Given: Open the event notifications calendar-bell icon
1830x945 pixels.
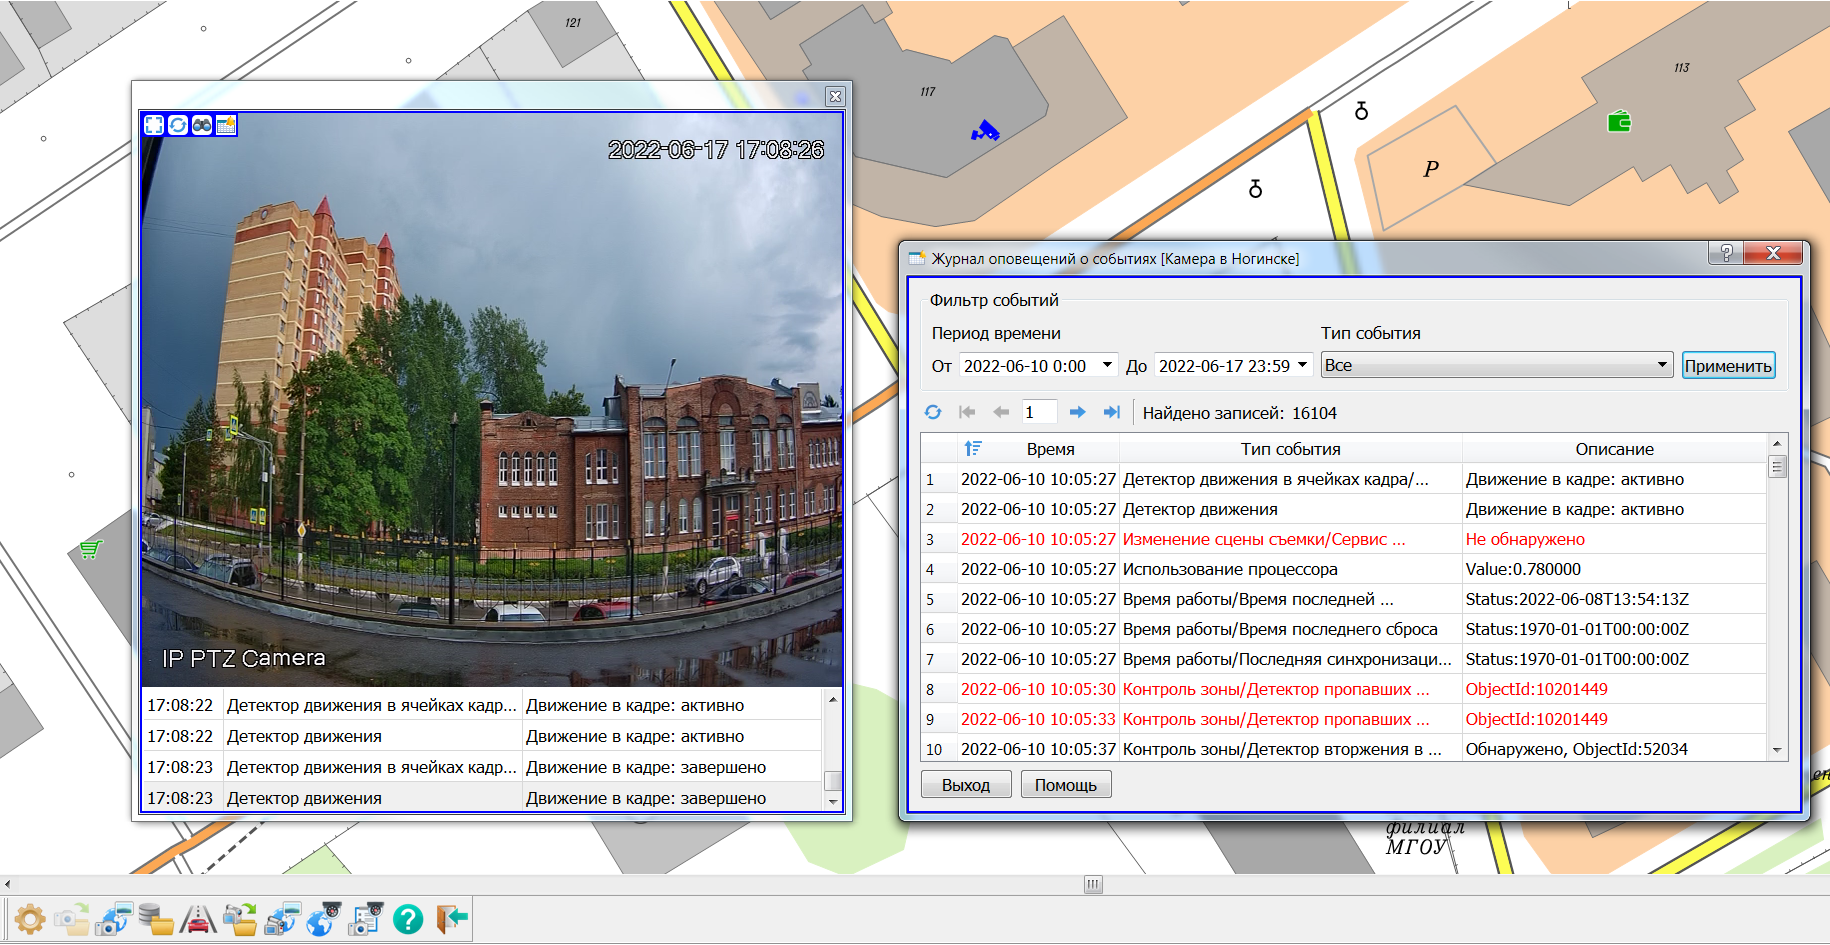Looking at the screenshot, I should coord(226,125).
